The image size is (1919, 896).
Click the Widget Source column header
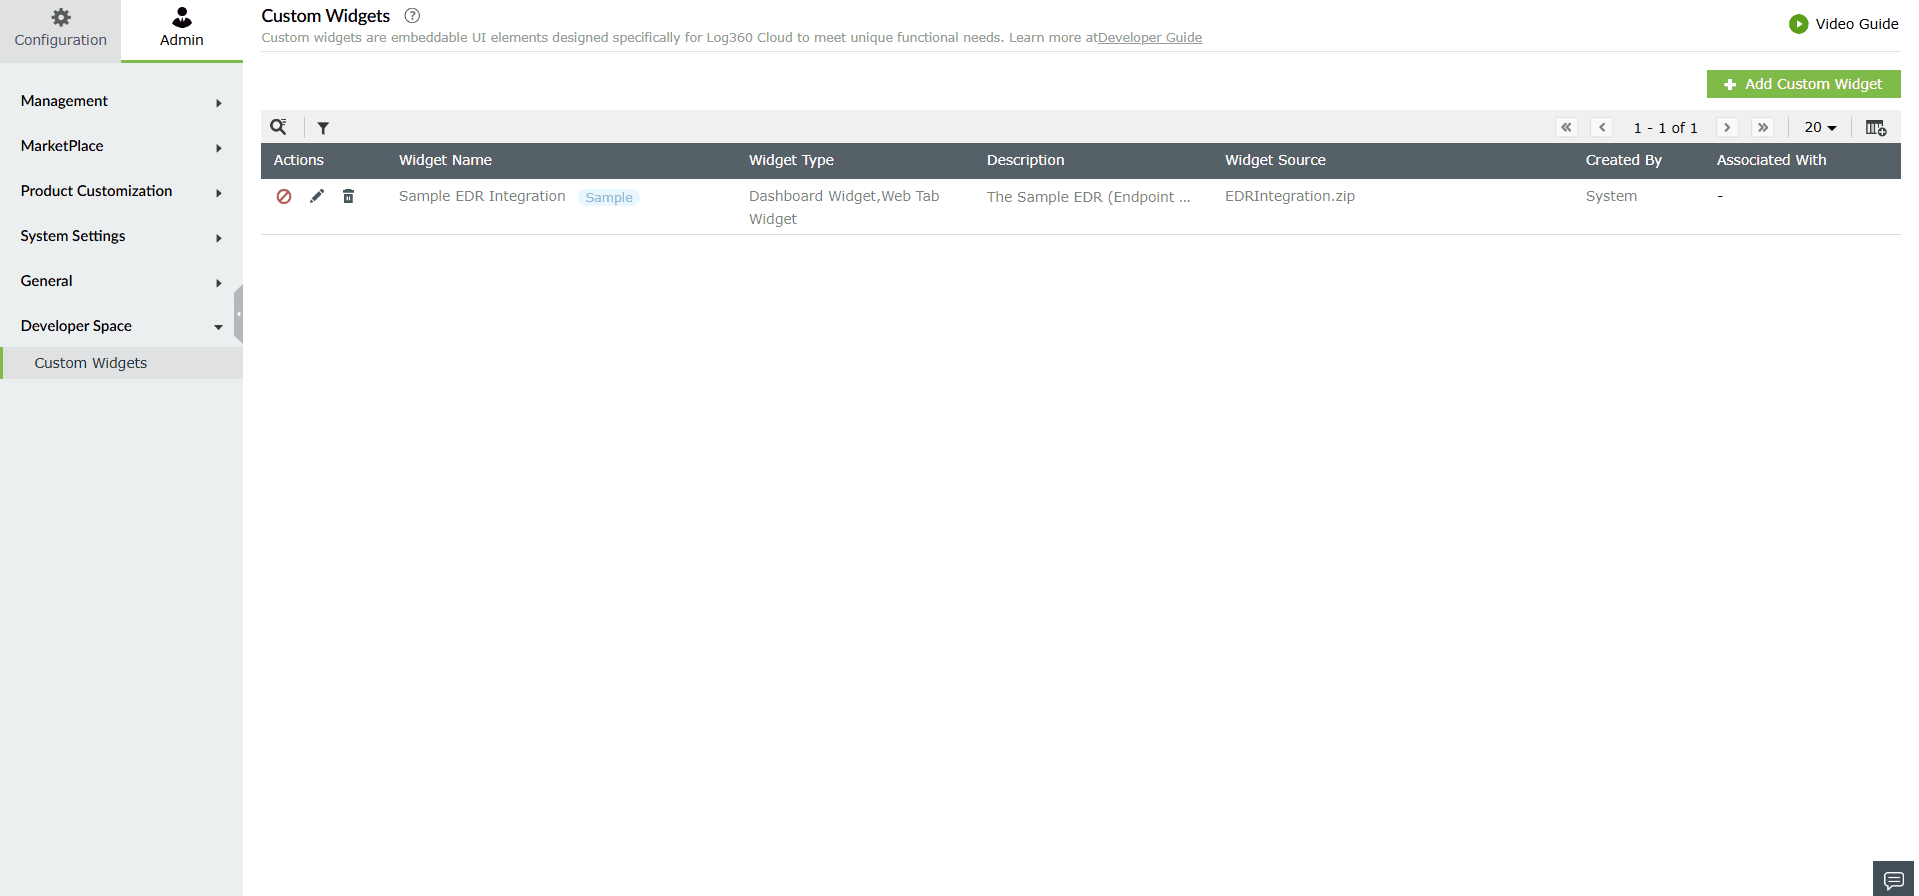pyautogui.click(x=1275, y=160)
